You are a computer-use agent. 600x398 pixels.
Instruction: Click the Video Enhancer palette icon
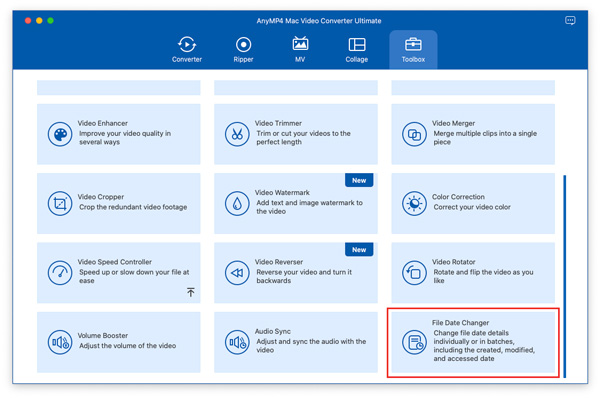point(60,134)
